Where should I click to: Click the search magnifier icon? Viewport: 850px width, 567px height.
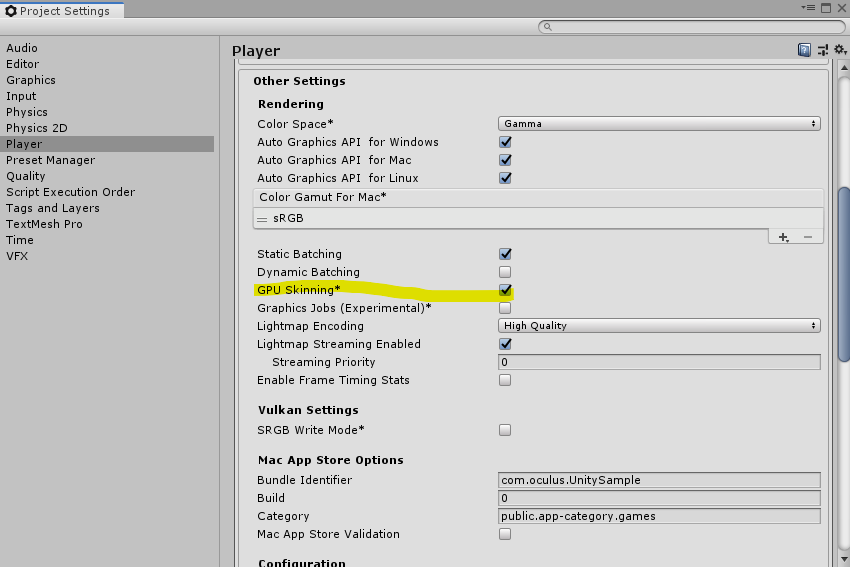point(548,27)
